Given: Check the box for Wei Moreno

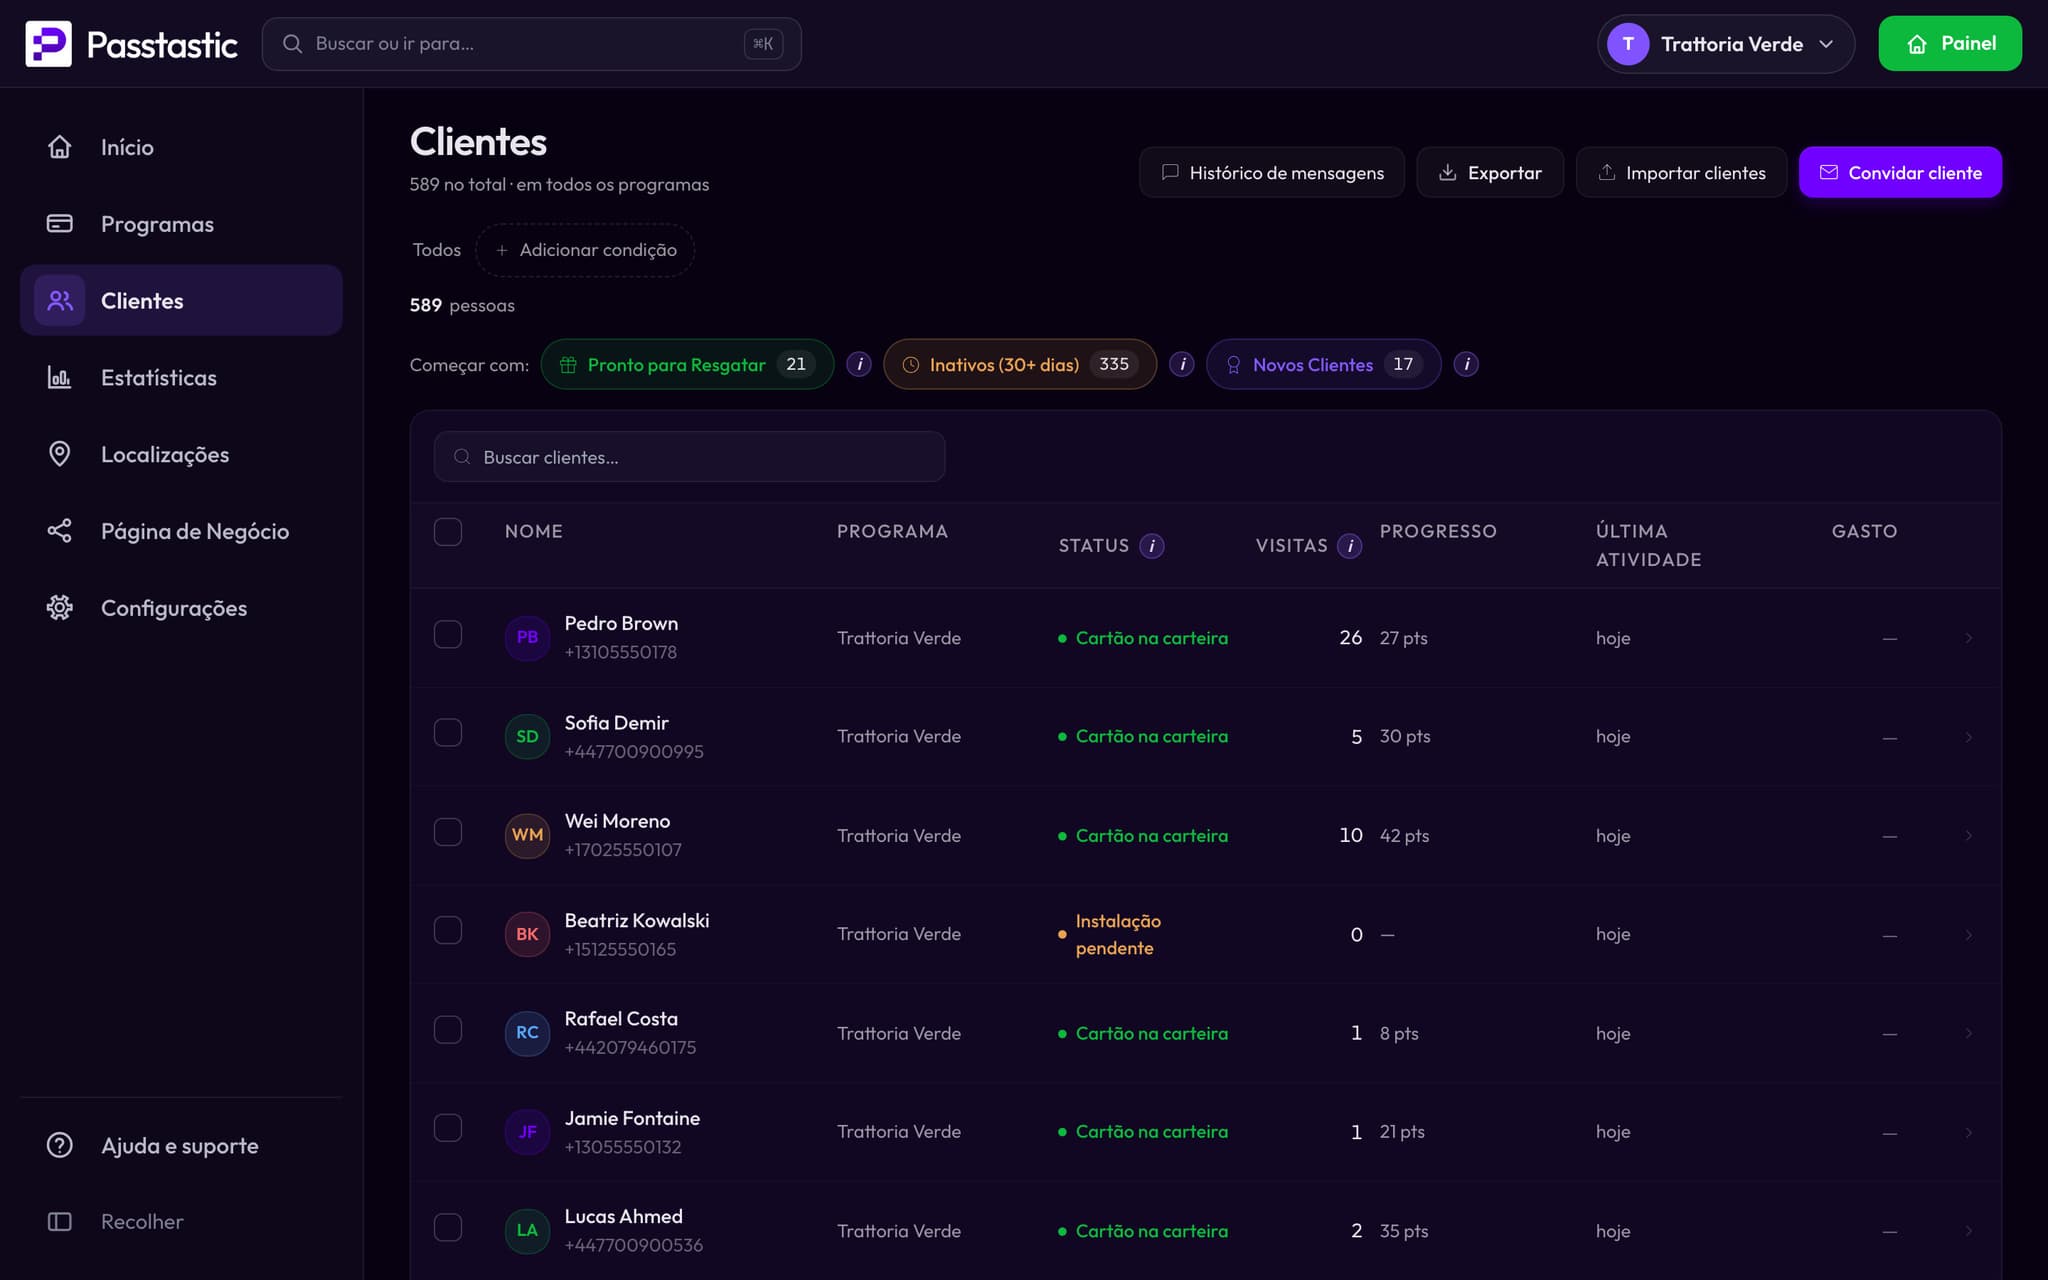Looking at the screenshot, I should point(448,833).
